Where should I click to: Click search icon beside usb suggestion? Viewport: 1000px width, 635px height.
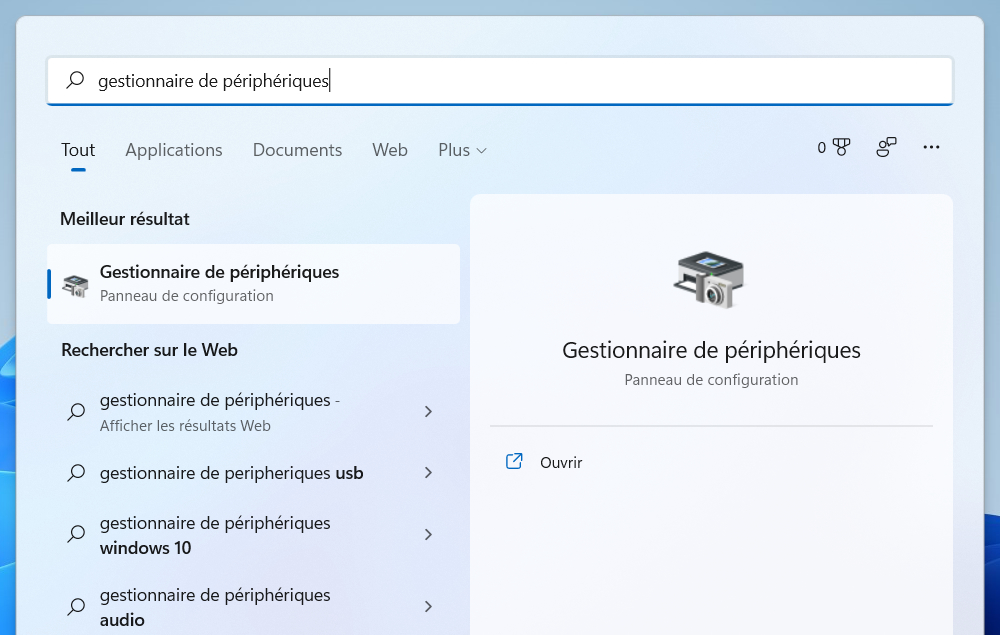pyautogui.click(x=77, y=473)
